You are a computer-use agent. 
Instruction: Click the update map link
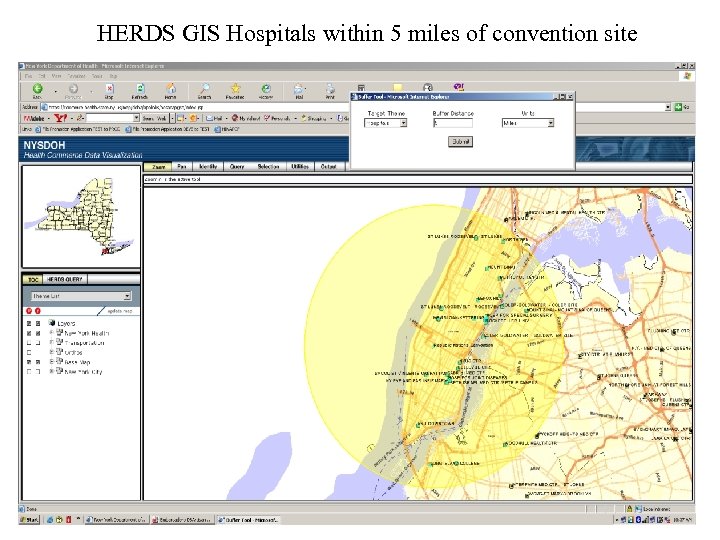pyautogui.click(x=119, y=311)
